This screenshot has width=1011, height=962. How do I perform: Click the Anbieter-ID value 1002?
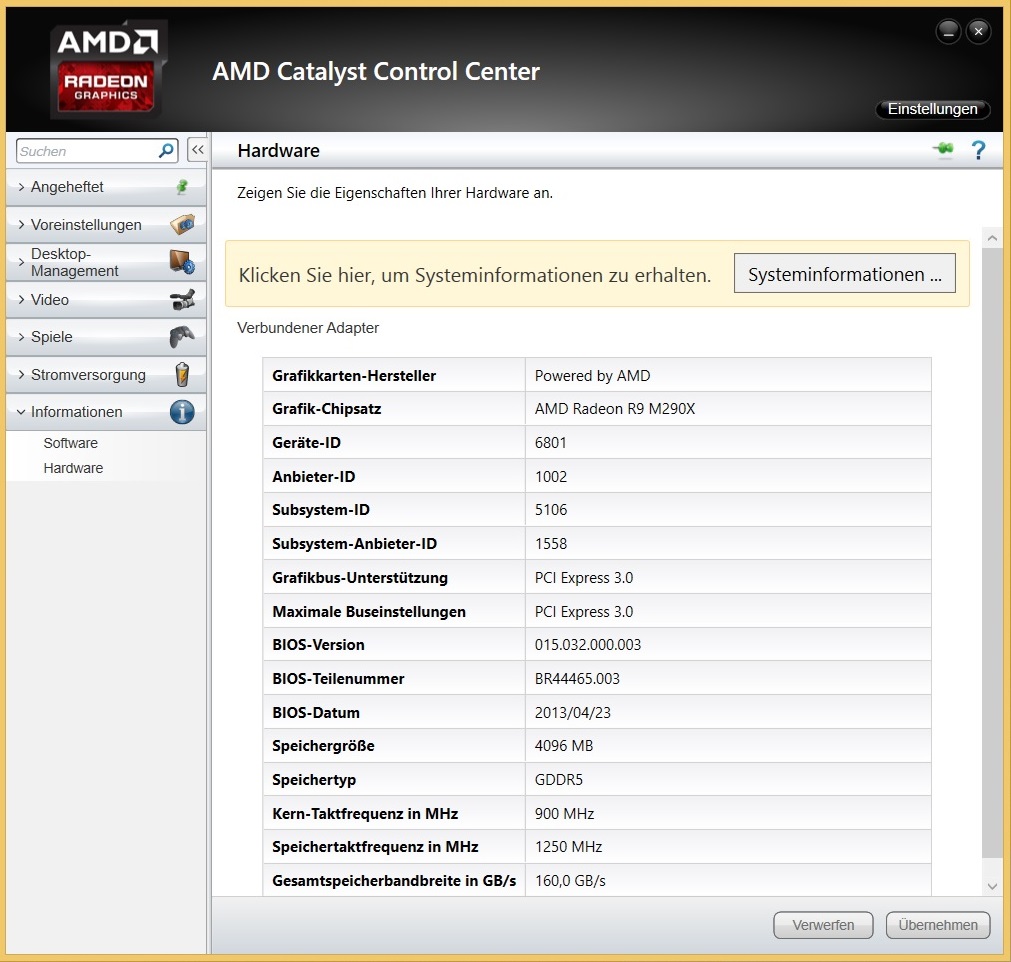(x=551, y=476)
